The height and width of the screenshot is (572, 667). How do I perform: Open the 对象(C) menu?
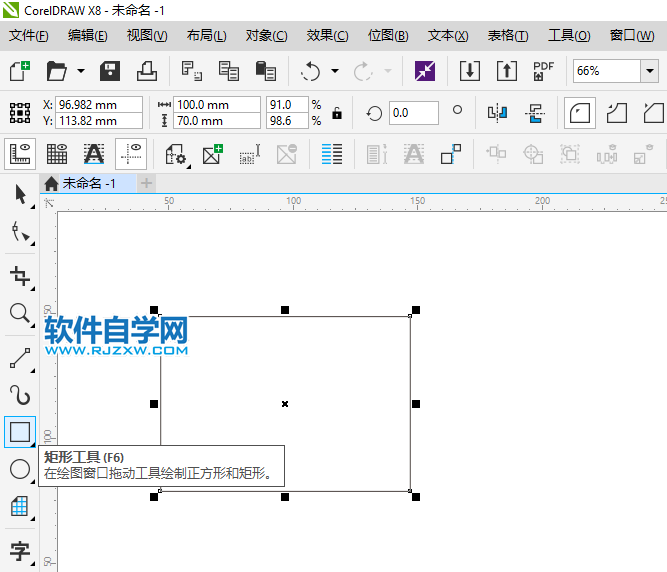[266, 35]
